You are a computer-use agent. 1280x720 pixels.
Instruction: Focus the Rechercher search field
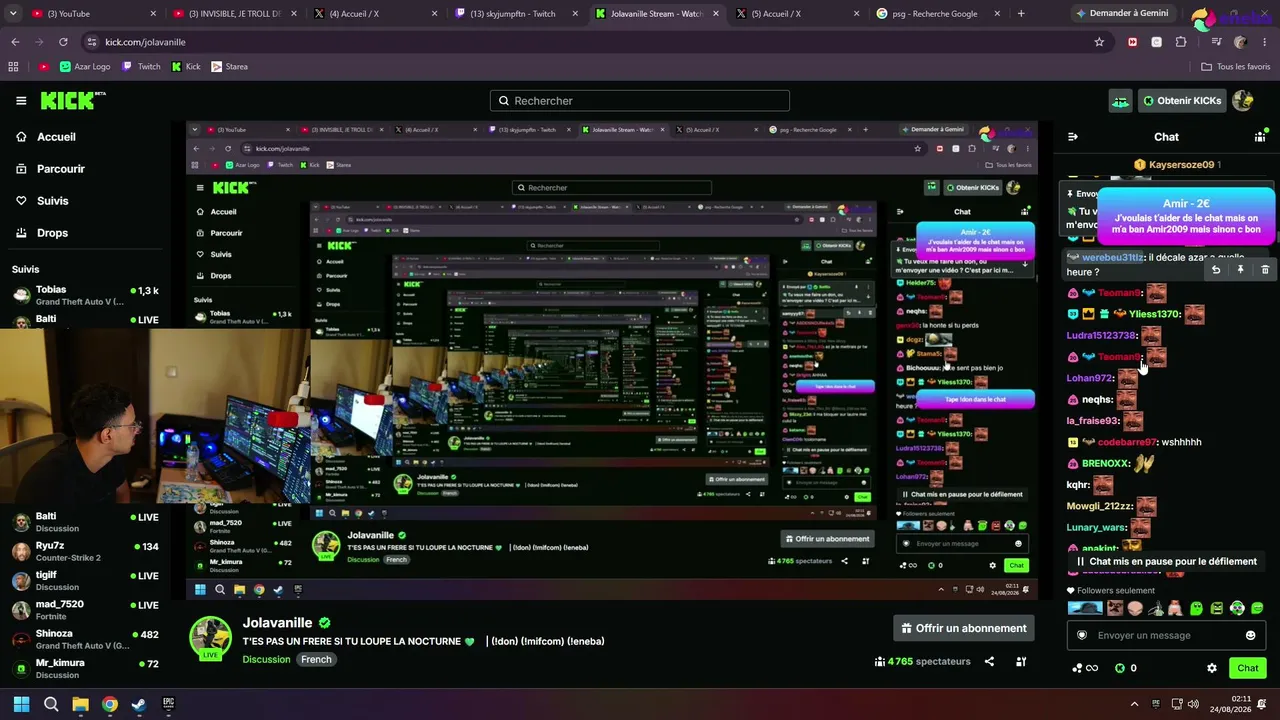coord(640,101)
